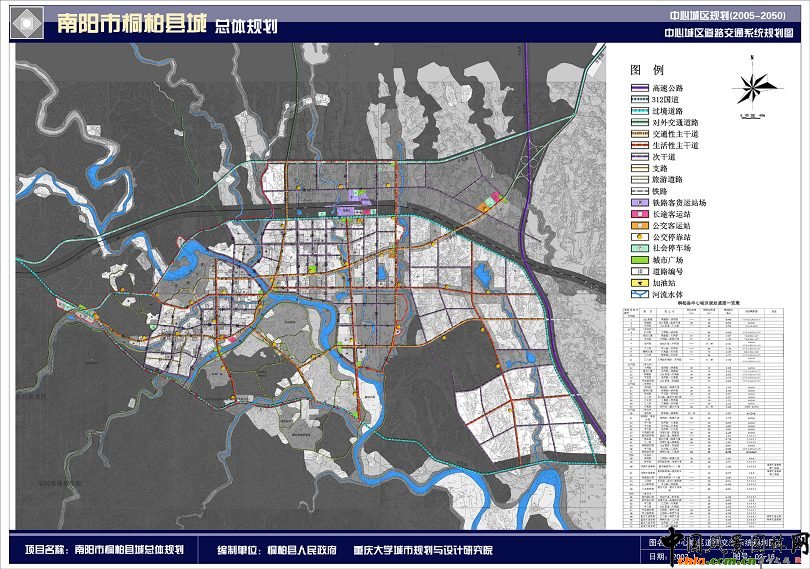
Task: Click the orange 公交客运站 legend icon
Action: coord(634,226)
